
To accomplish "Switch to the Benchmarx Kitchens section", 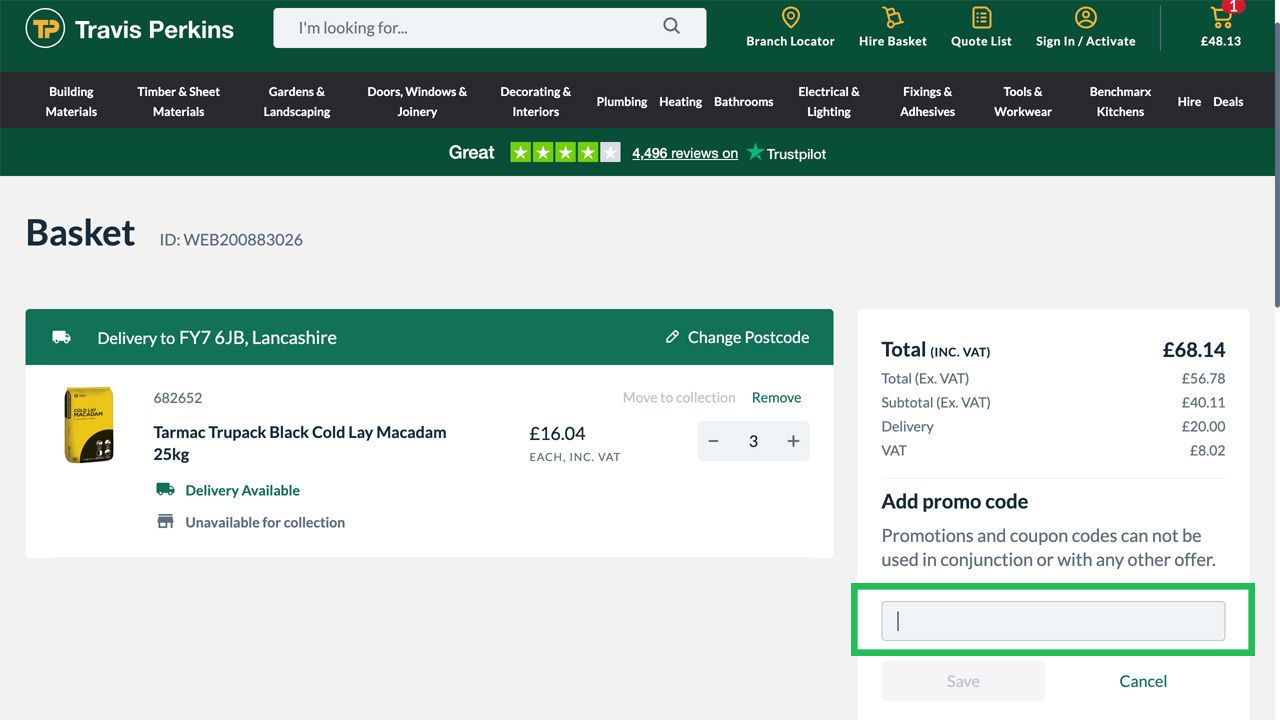I will (1119, 100).
